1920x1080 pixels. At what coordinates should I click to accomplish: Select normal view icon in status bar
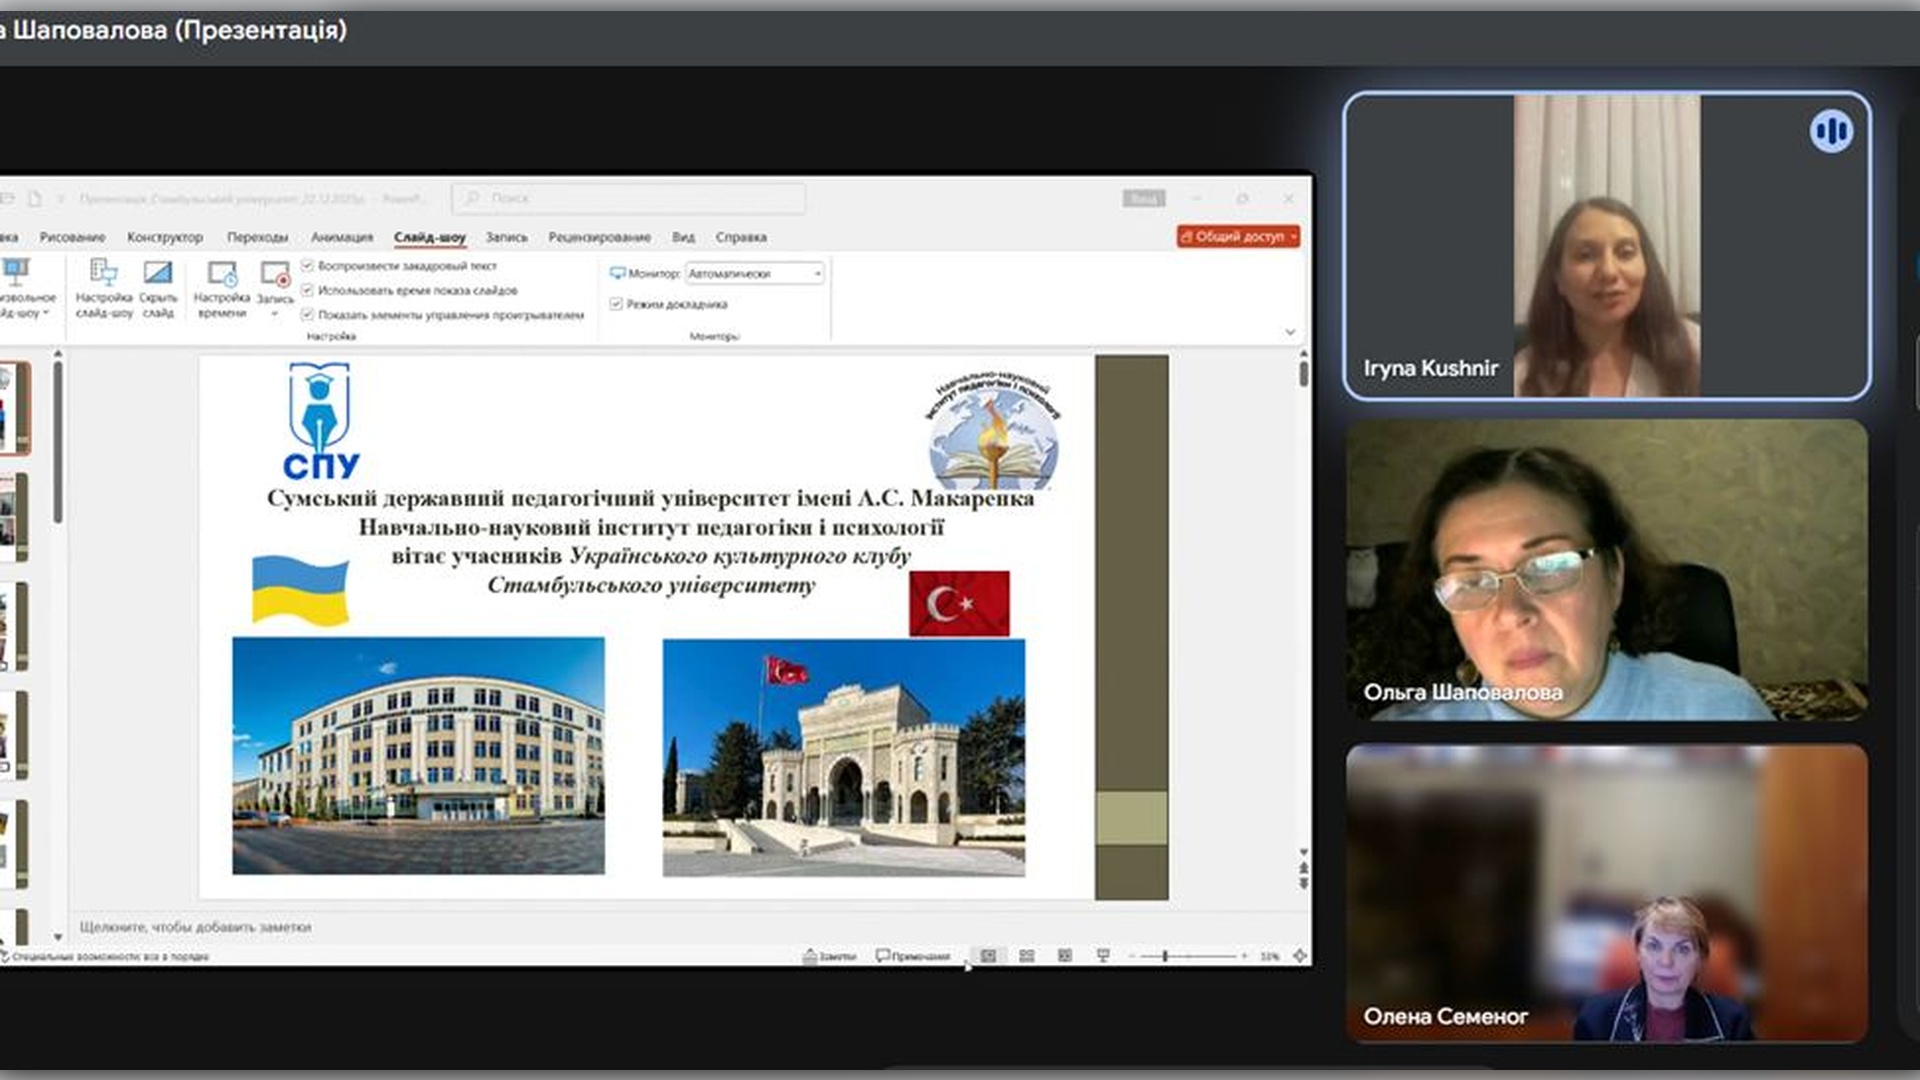point(988,956)
